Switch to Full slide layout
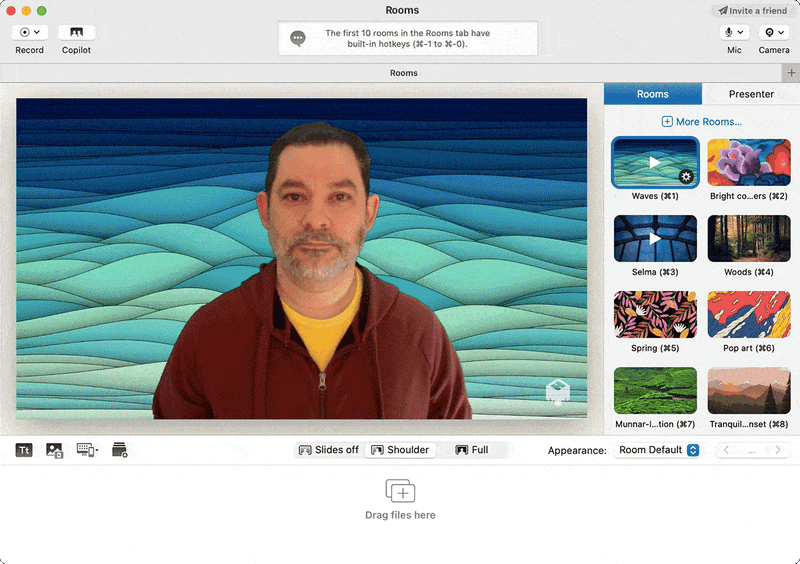 click(472, 450)
